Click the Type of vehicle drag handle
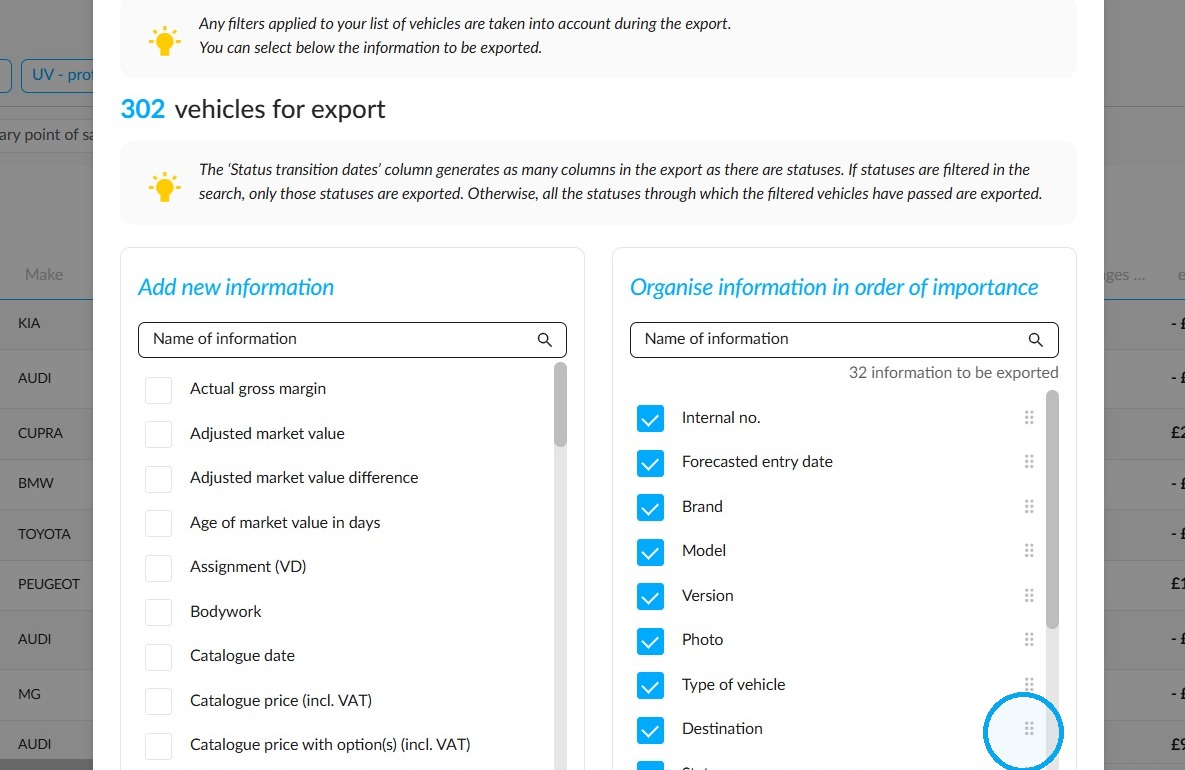Viewport: 1185px width, 770px height. tap(1029, 685)
